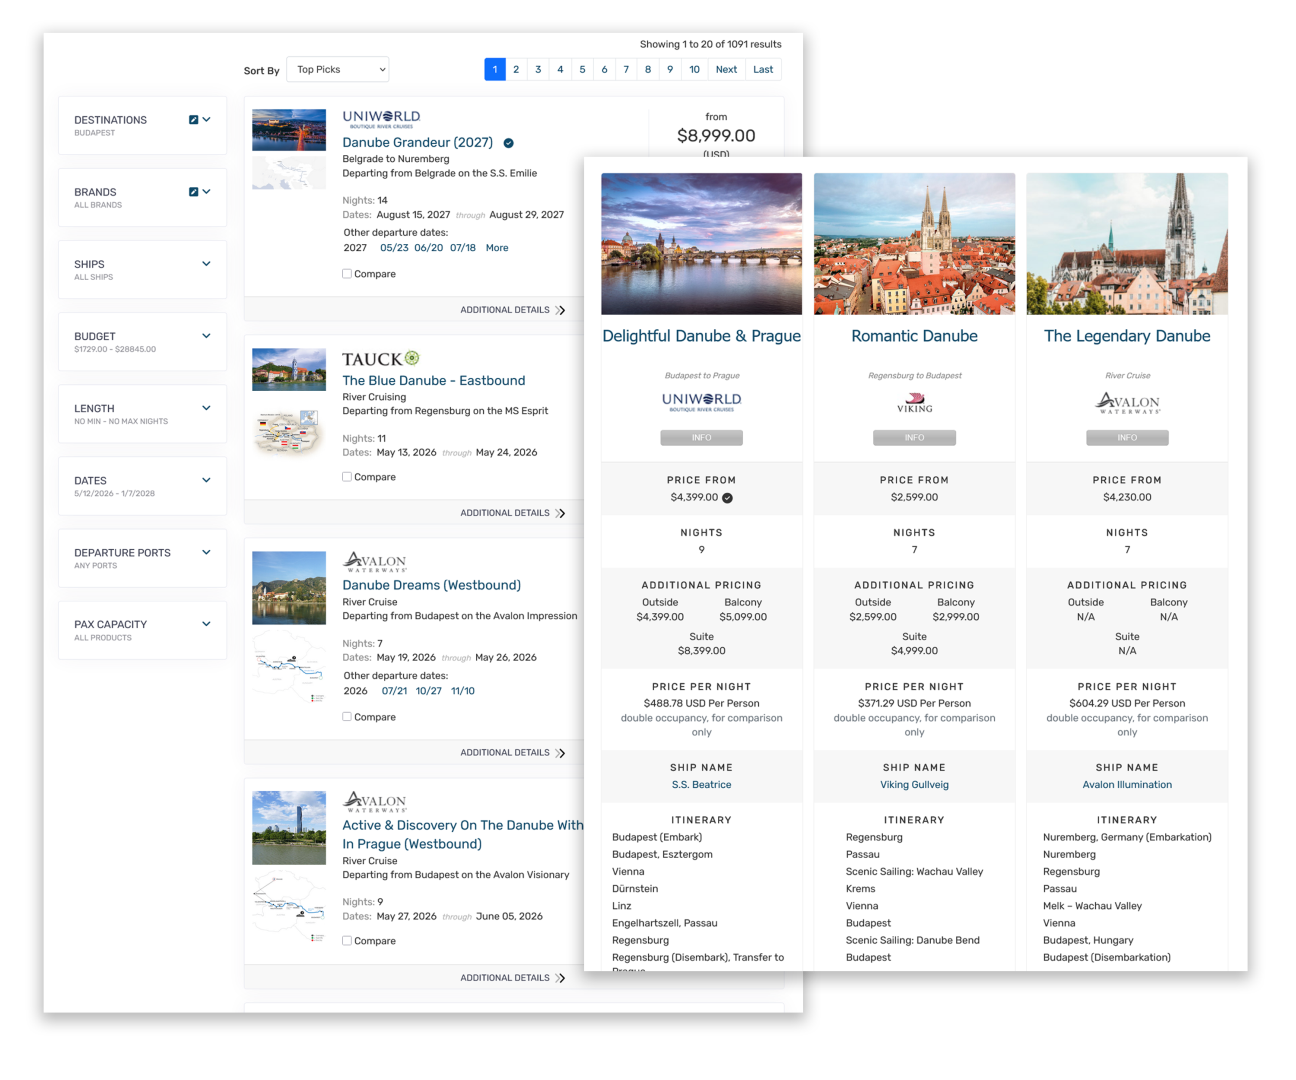Open the S.S. Beatrice ship link
Viewport: 1296px width, 1080px height.
coord(701,785)
